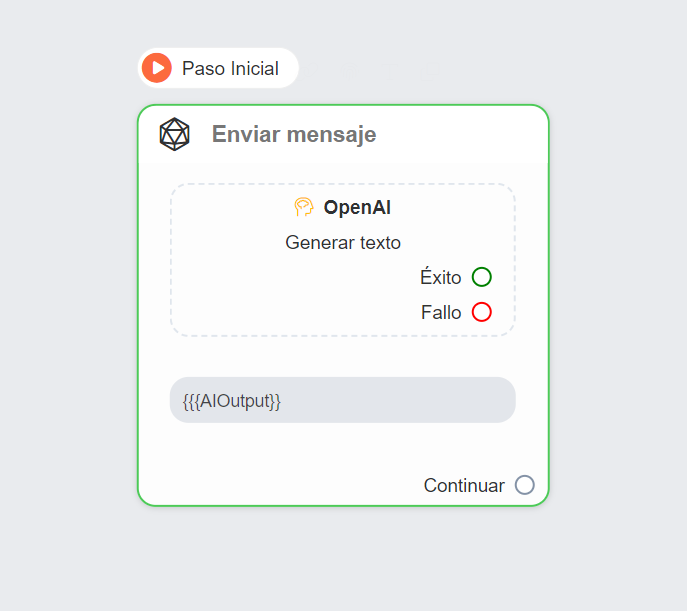The width and height of the screenshot is (687, 611).
Task: Click the Generar texto action text
Action: (x=343, y=243)
